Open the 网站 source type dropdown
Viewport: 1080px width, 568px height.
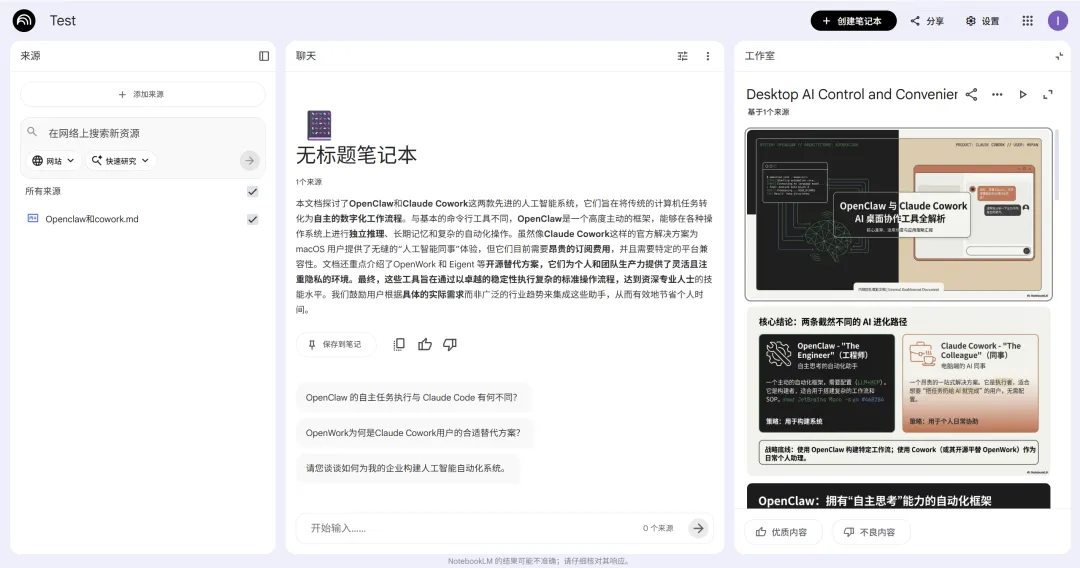[53, 160]
